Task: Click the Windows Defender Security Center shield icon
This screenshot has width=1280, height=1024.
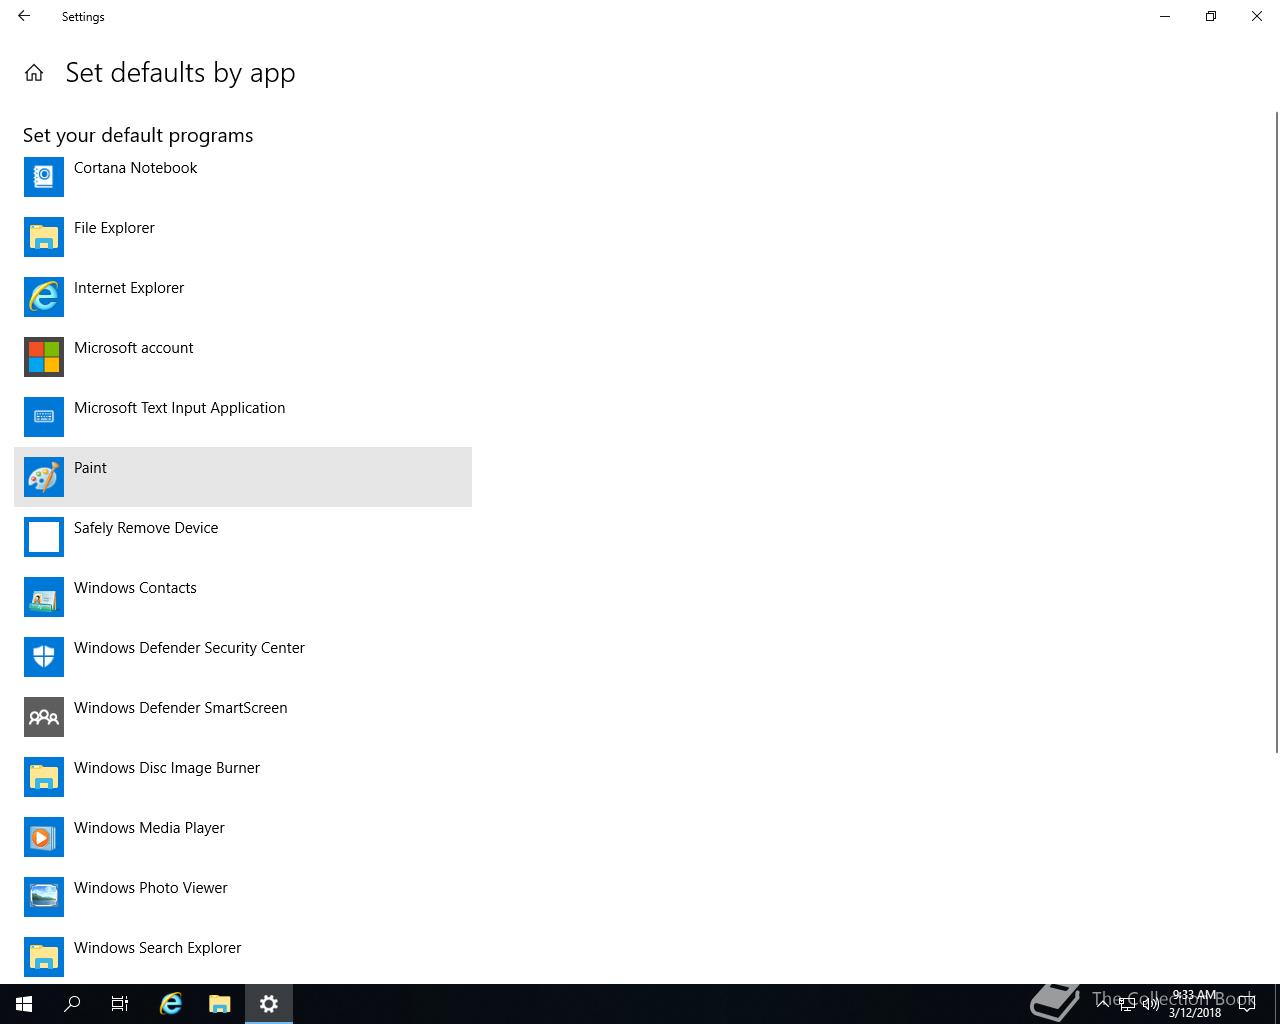Action: click(44, 657)
